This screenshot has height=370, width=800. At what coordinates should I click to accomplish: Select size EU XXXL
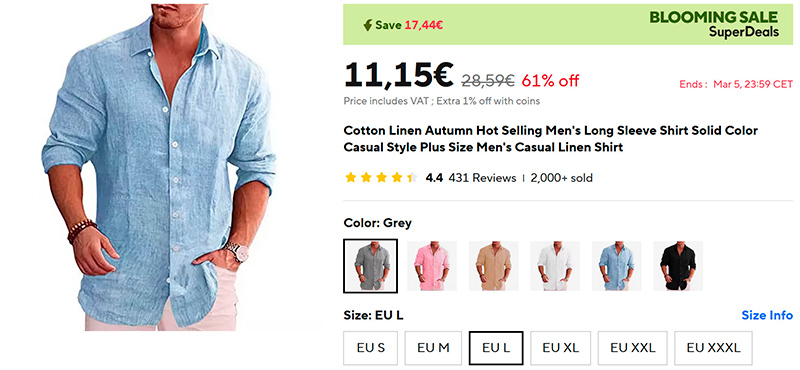[713, 348]
